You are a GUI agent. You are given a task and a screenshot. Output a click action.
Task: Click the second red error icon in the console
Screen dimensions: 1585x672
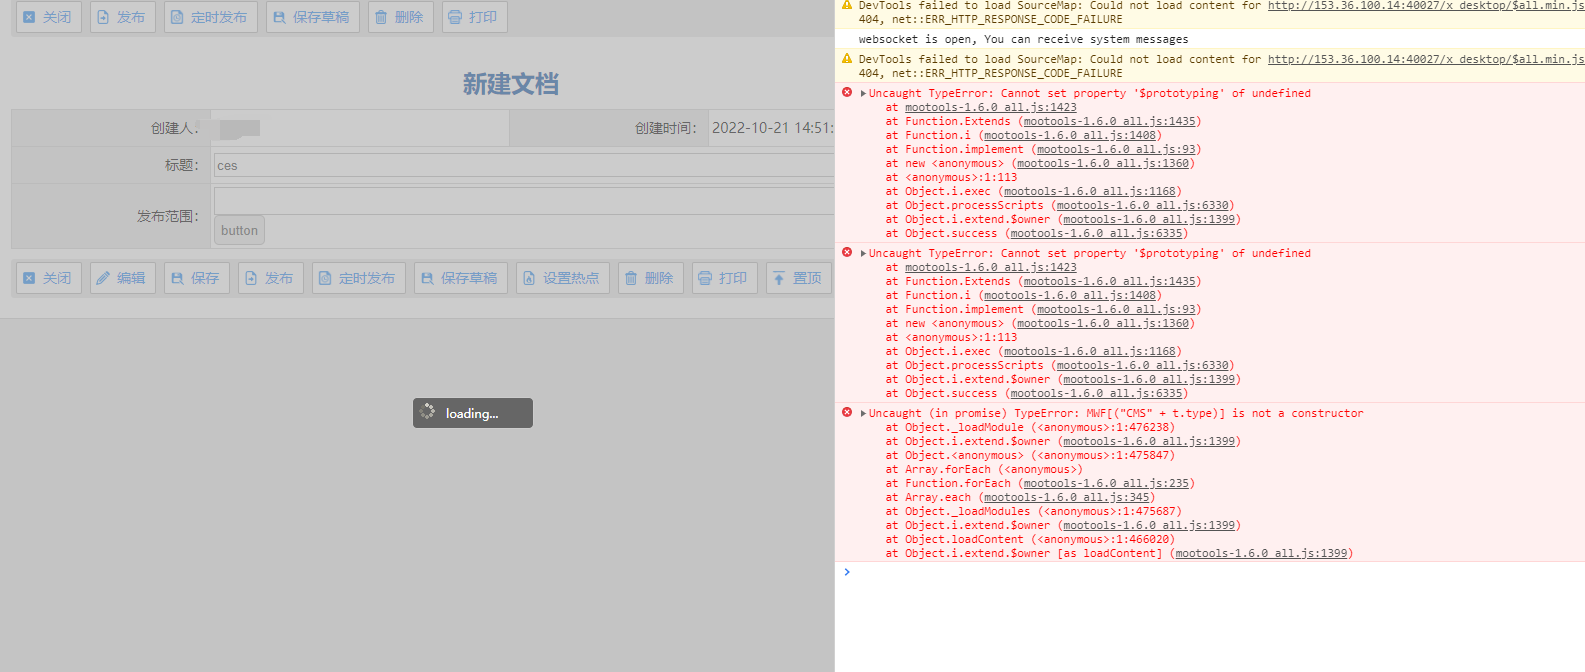pyautogui.click(x=847, y=252)
